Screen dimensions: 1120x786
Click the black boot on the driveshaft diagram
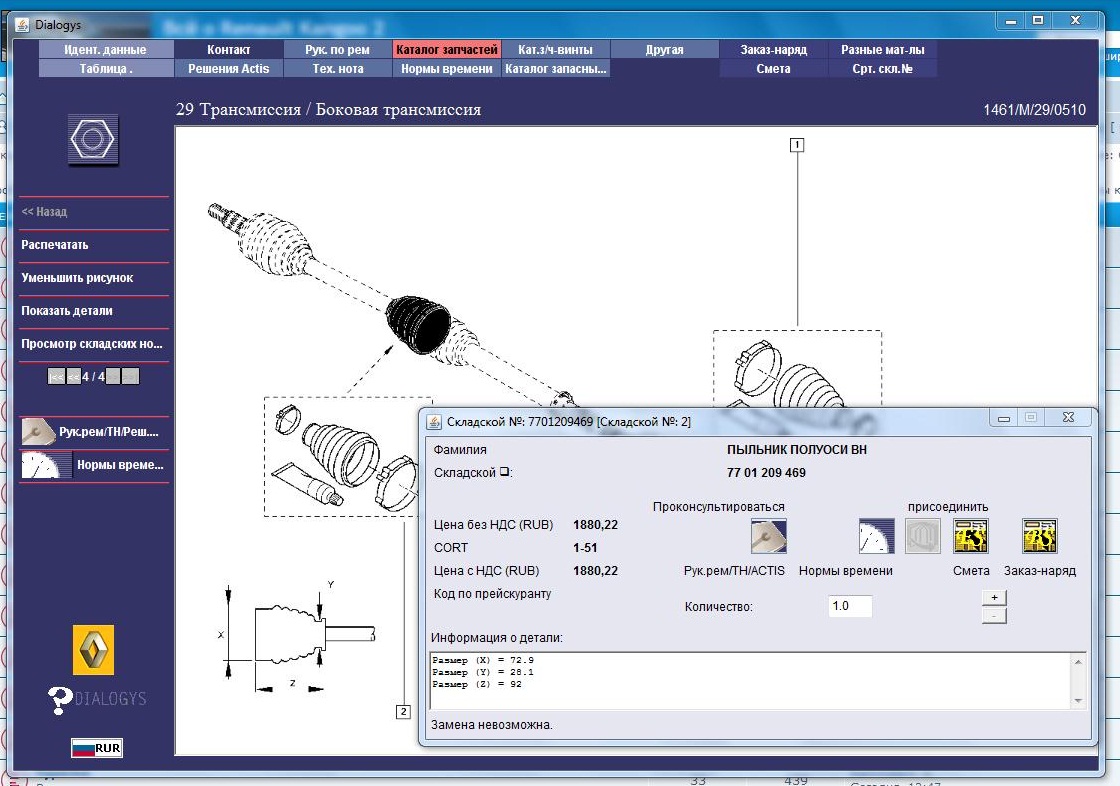tap(419, 324)
